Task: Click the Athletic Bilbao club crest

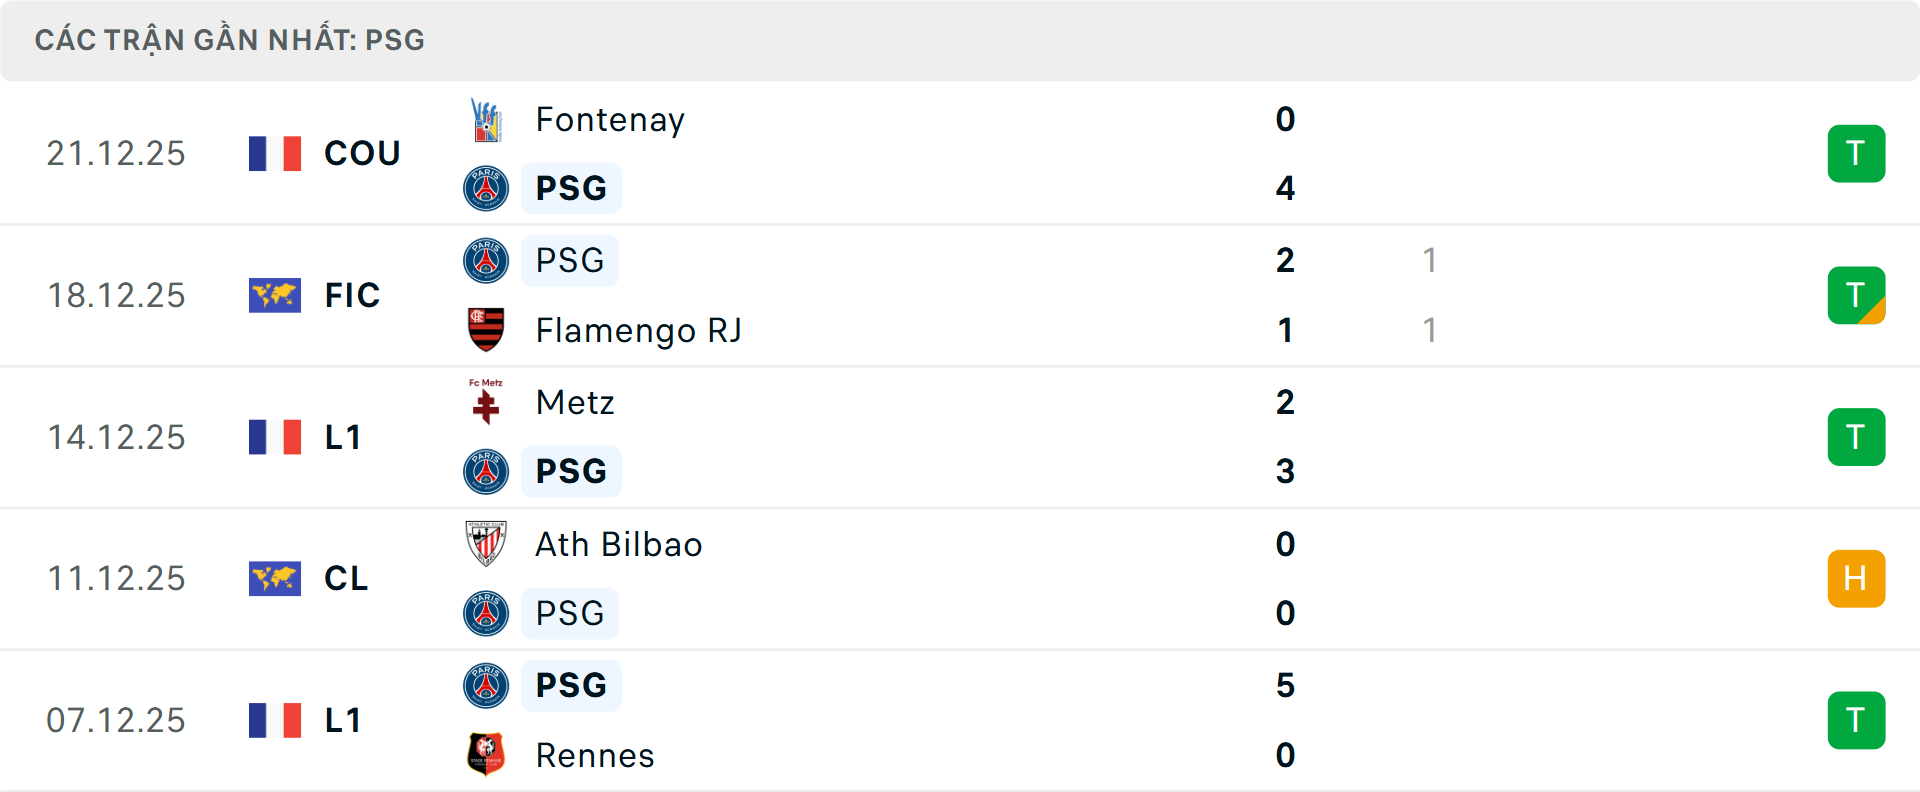Action: (x=486, y=544)
